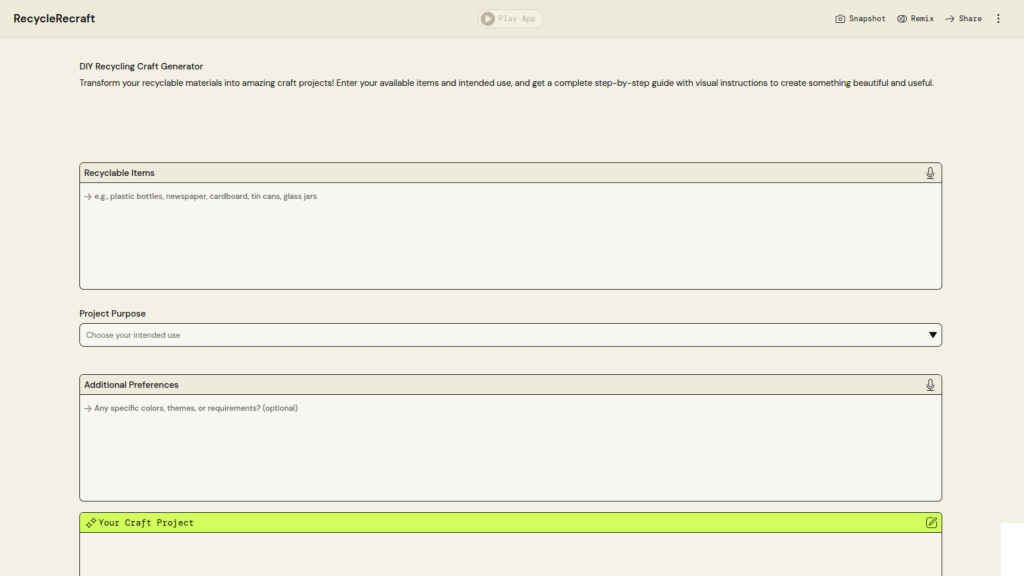Activate the microphone for Recyclable Items
This screenshot has height=576, width=1024.
click(930, 173)
